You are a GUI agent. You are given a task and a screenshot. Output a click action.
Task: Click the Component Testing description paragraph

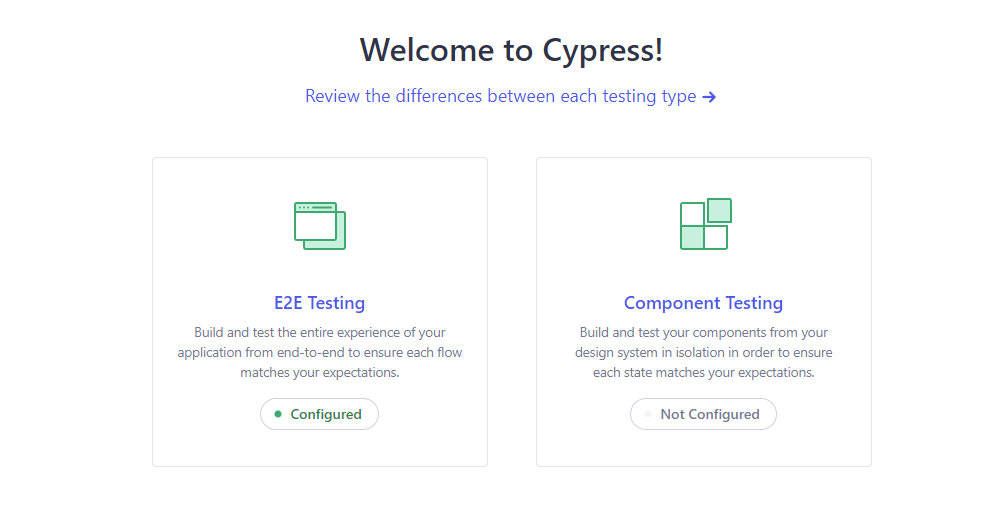pyautogui.click(x=703, y=352)
